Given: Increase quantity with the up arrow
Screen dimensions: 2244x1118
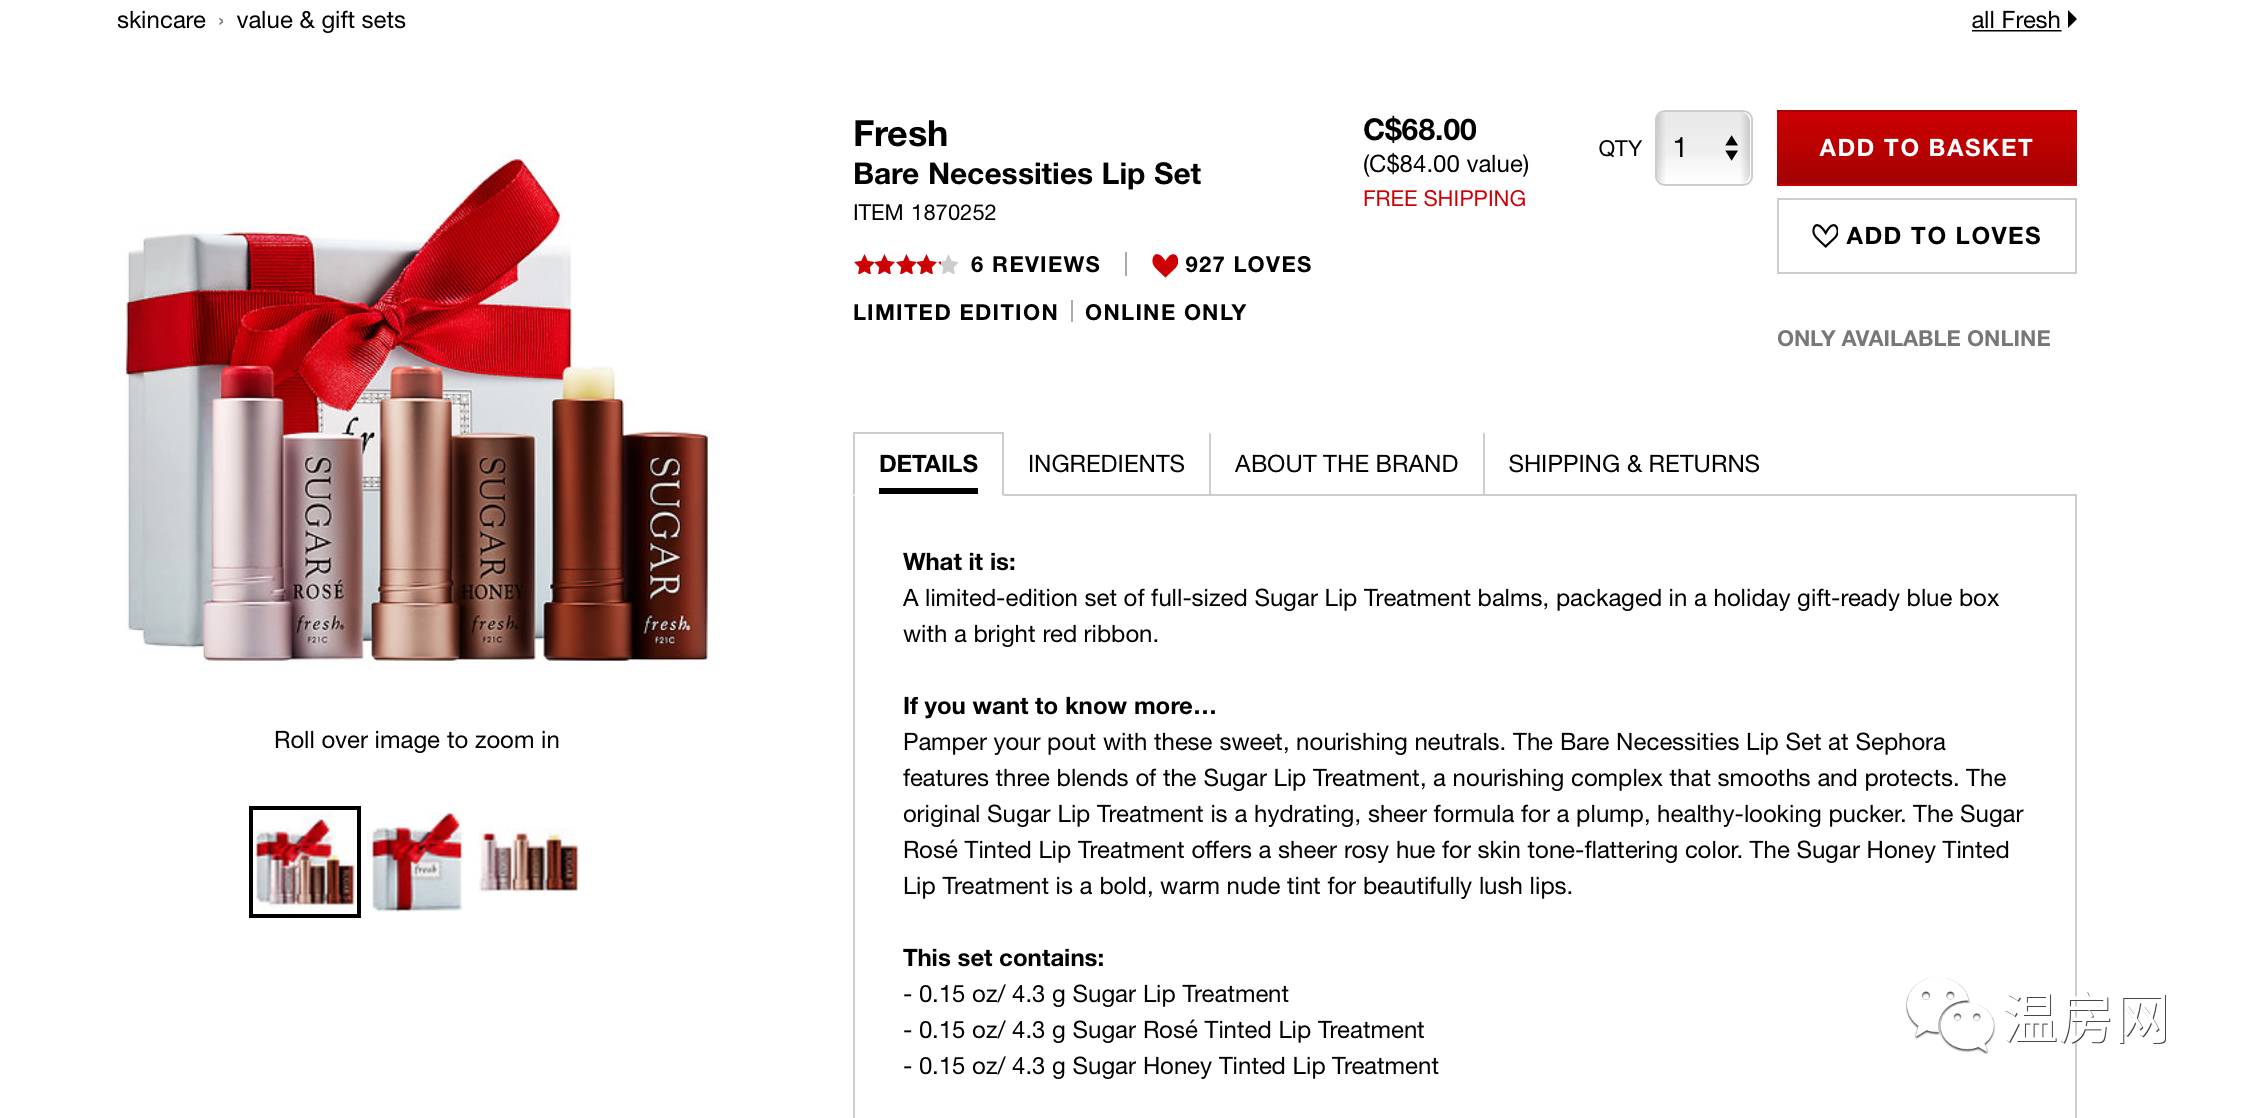Looking at the screenshot, I should tap(1731, 141).
